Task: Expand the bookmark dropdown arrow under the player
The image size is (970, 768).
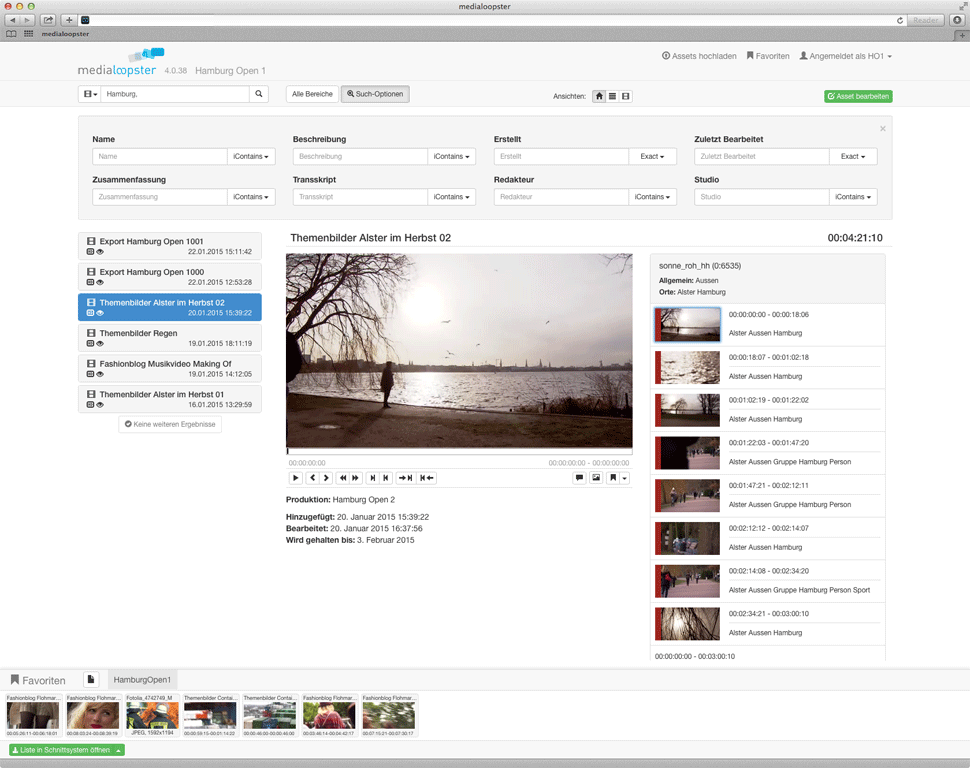Action: (x=624, y=478)
